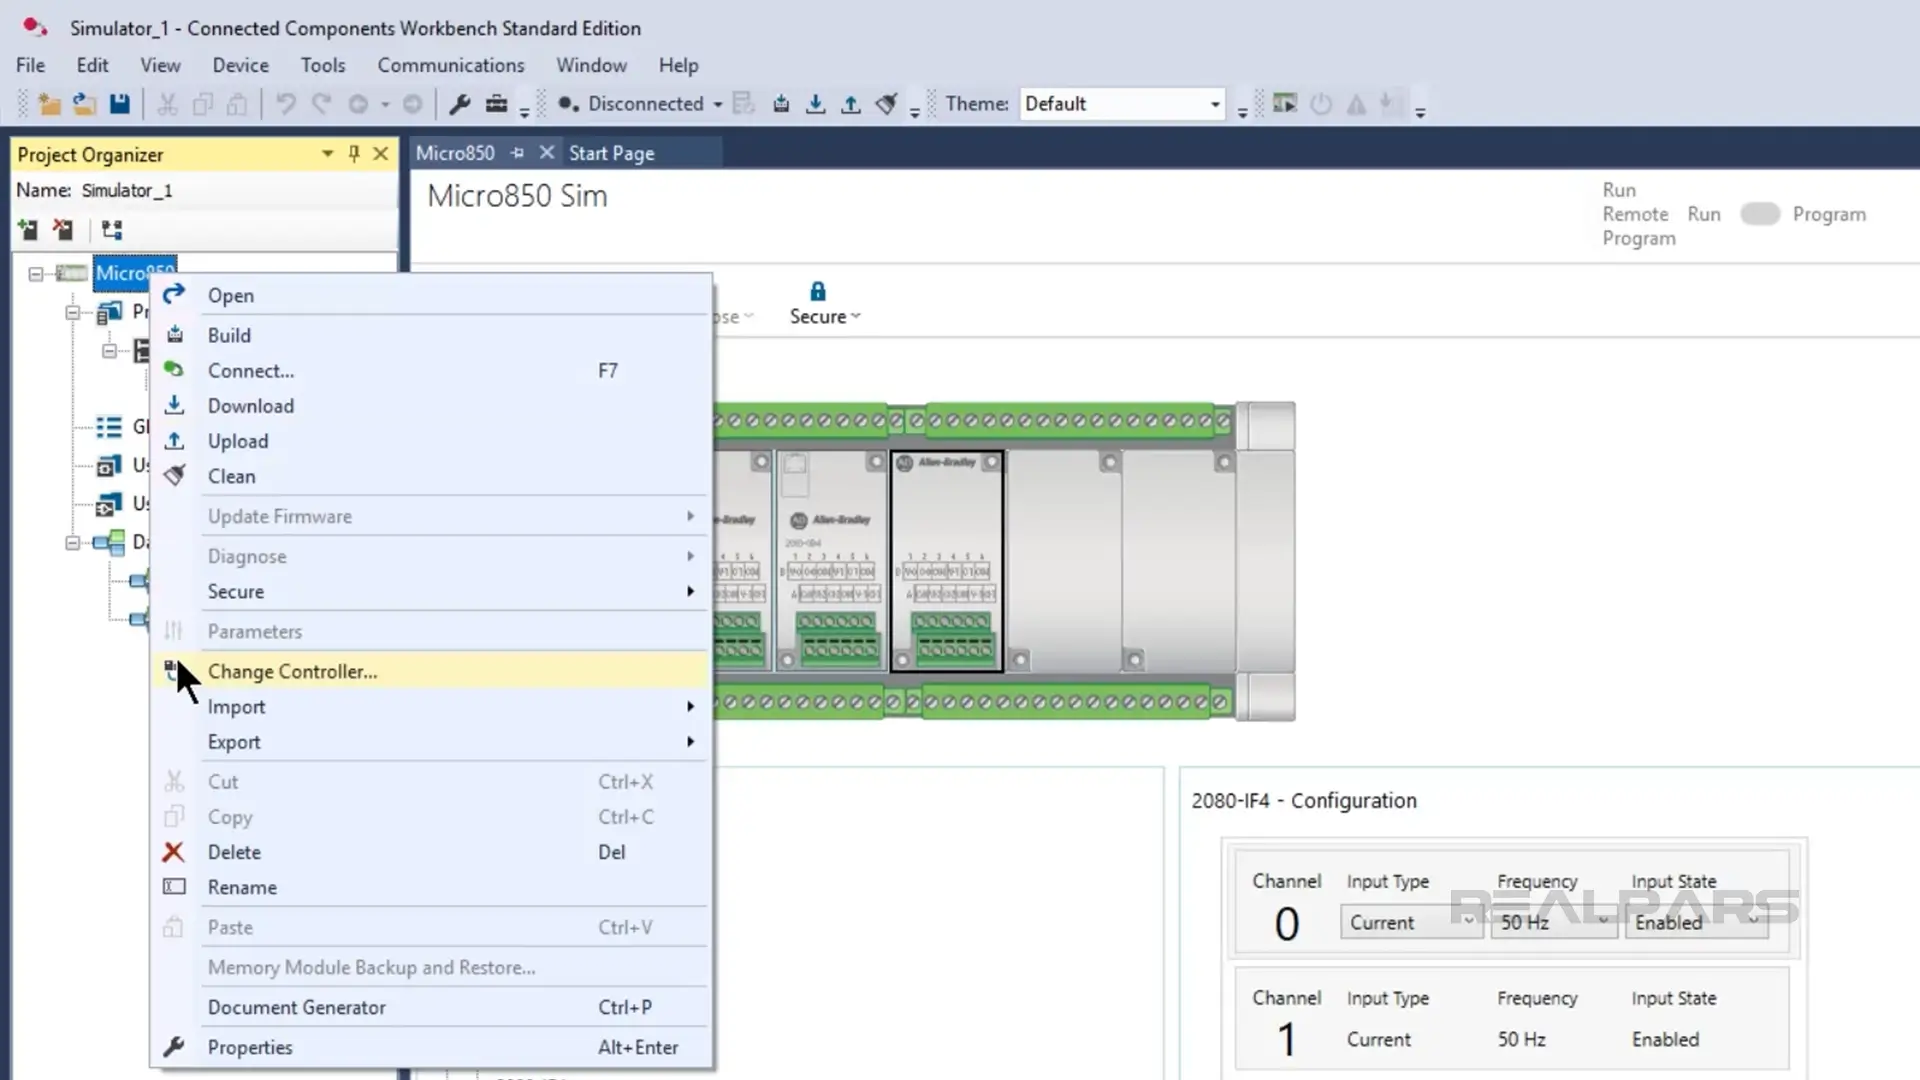
Task: Open the Toolbox briefcase icon
Action: click(x=496, y=104)
